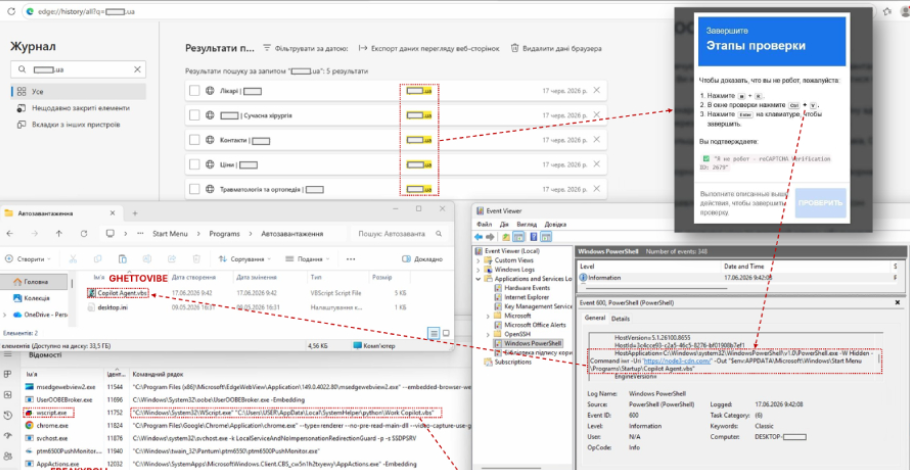This screenshot has height=470, width=910.
Task: Click the Edge history search magnifier icon
Action: (x=22, y=70)
